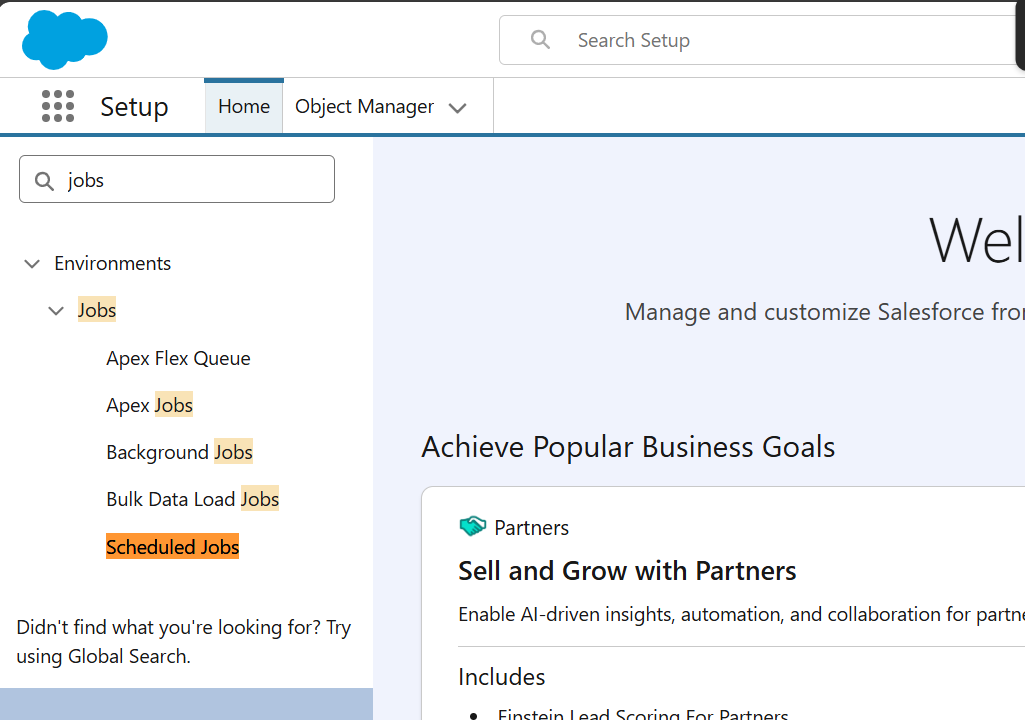Open Sell and Grow with Partners card
This screenshot has height=720, width=1025.
point(627,571)
